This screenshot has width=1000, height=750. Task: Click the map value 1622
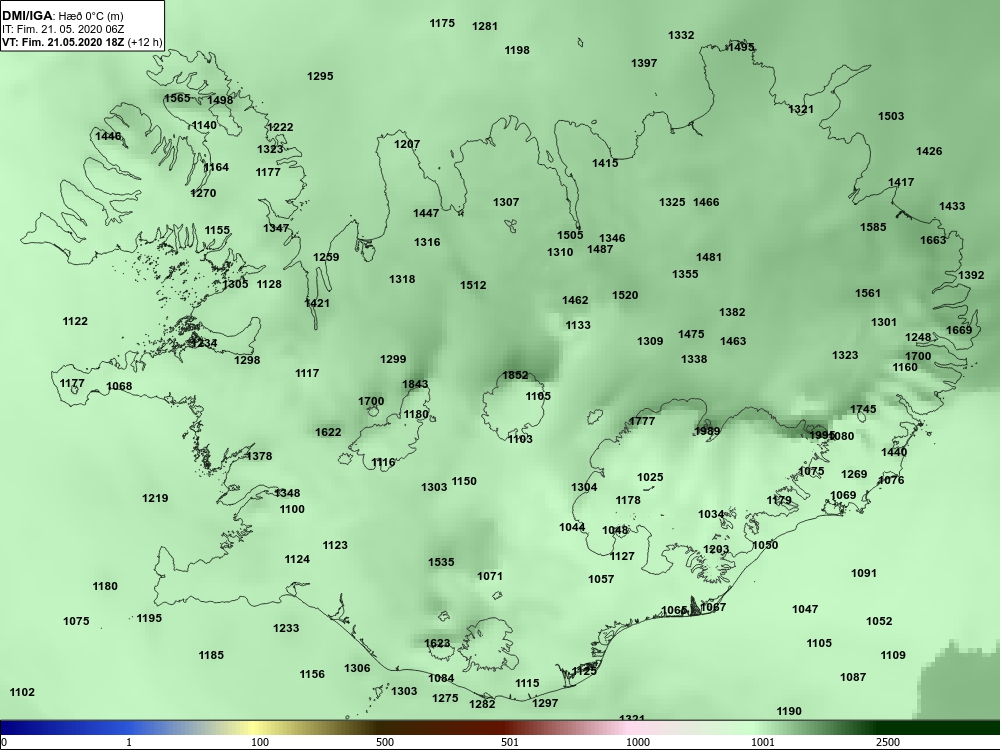pyautogui.click(x=328, y=432)
